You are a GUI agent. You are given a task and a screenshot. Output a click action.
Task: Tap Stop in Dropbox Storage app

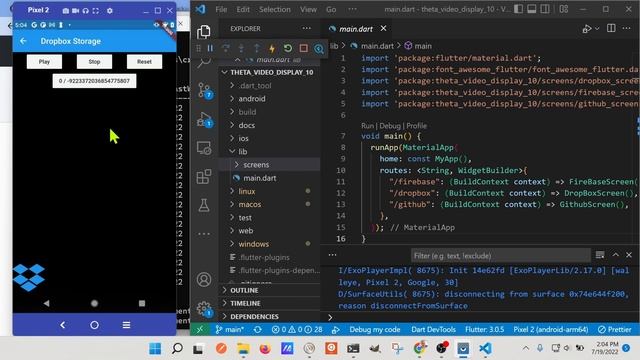pos(94,62)
